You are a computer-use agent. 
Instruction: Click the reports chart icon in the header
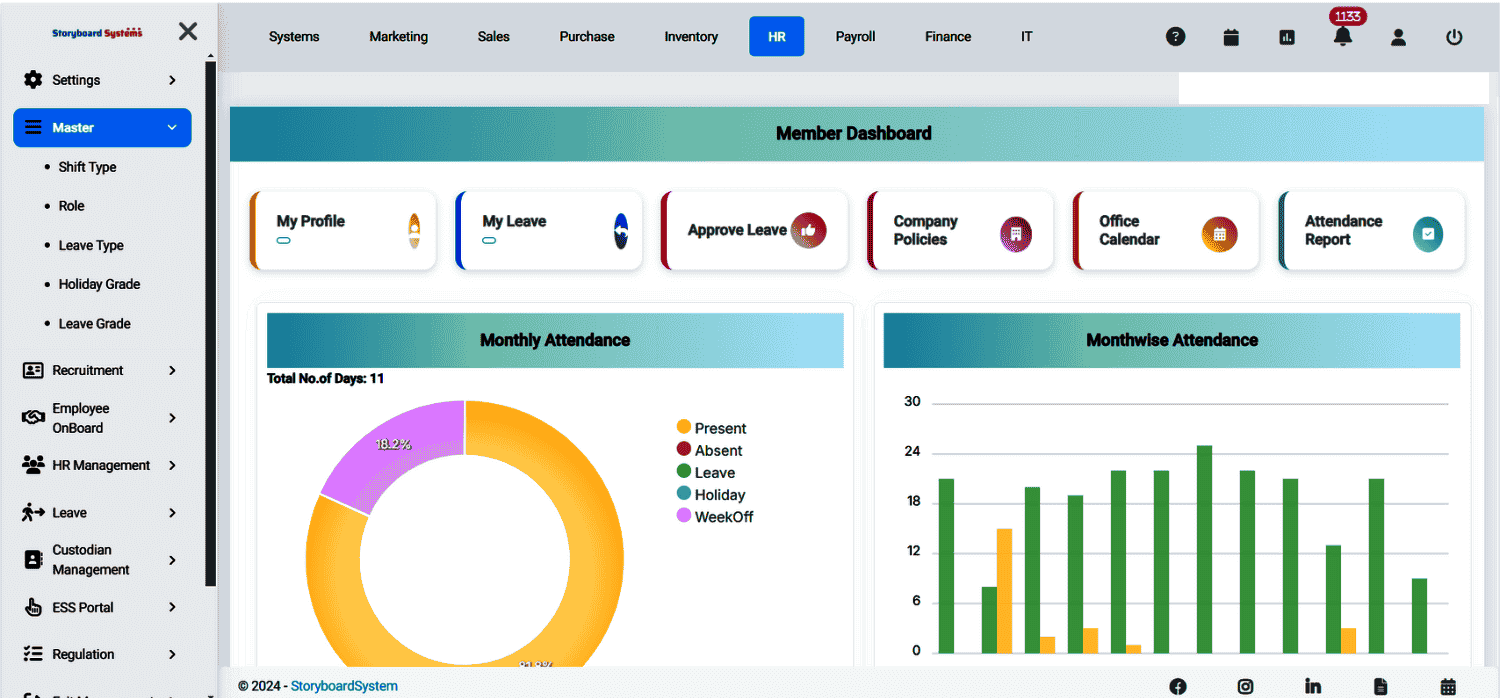(x=1286, y=36)
